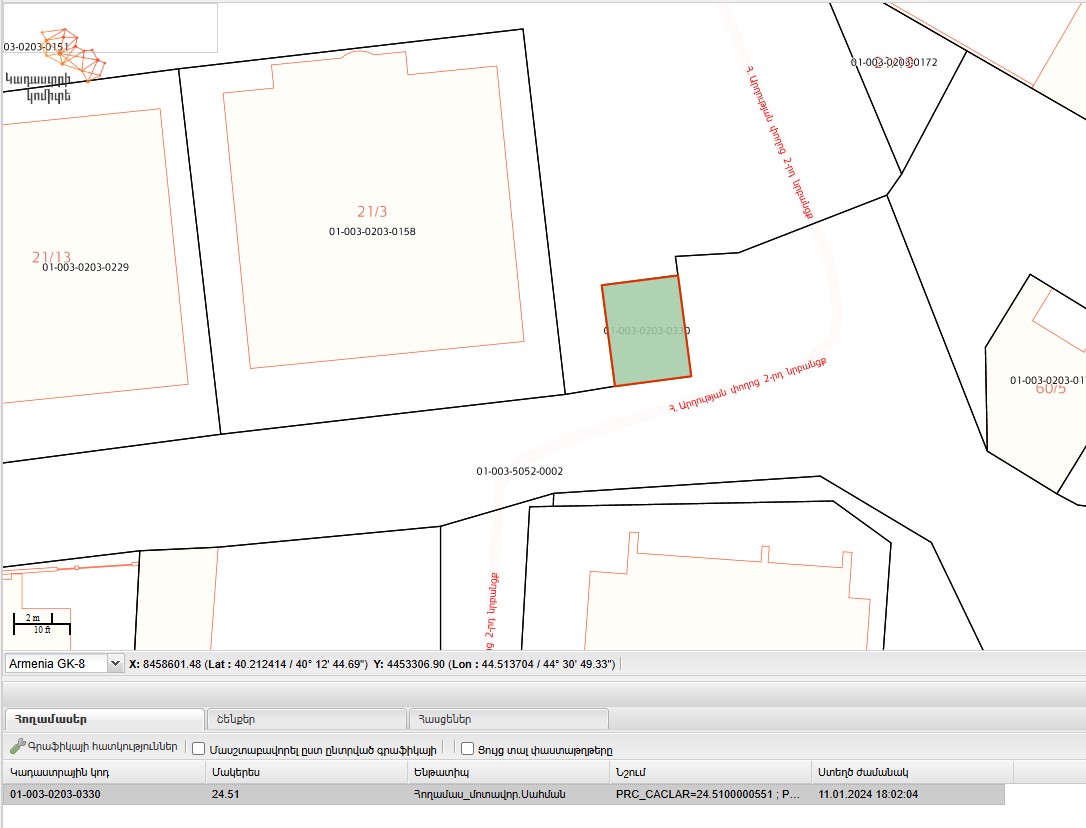Click the 'Նշում' column header
Screen dimensions: 1086x828
[x=710, y=772]
